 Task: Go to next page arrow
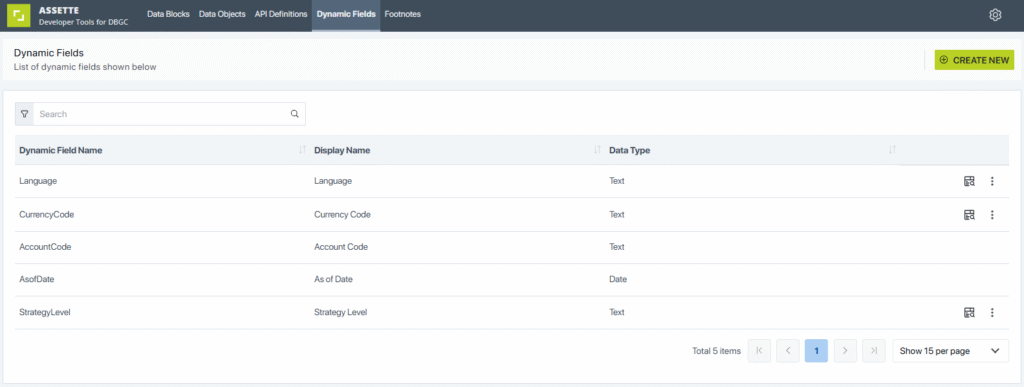point(845,350)
